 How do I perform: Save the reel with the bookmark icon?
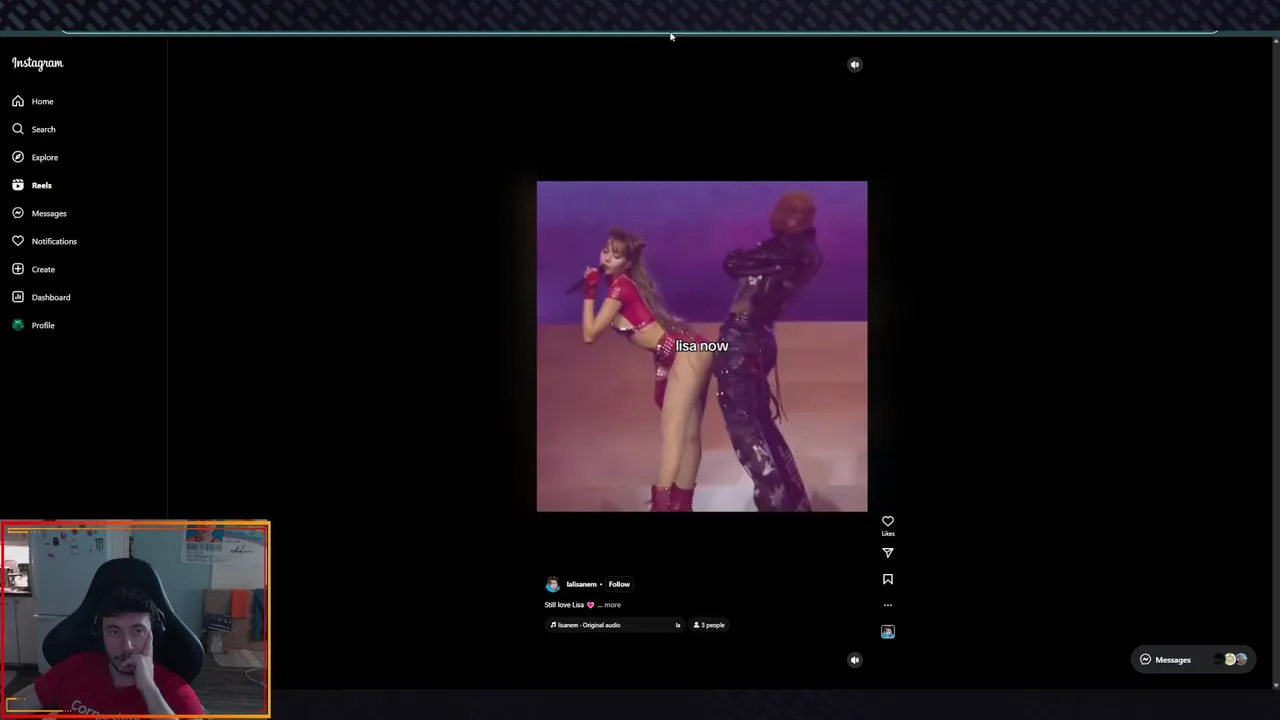pyautogui.click(x=888, y=579)
